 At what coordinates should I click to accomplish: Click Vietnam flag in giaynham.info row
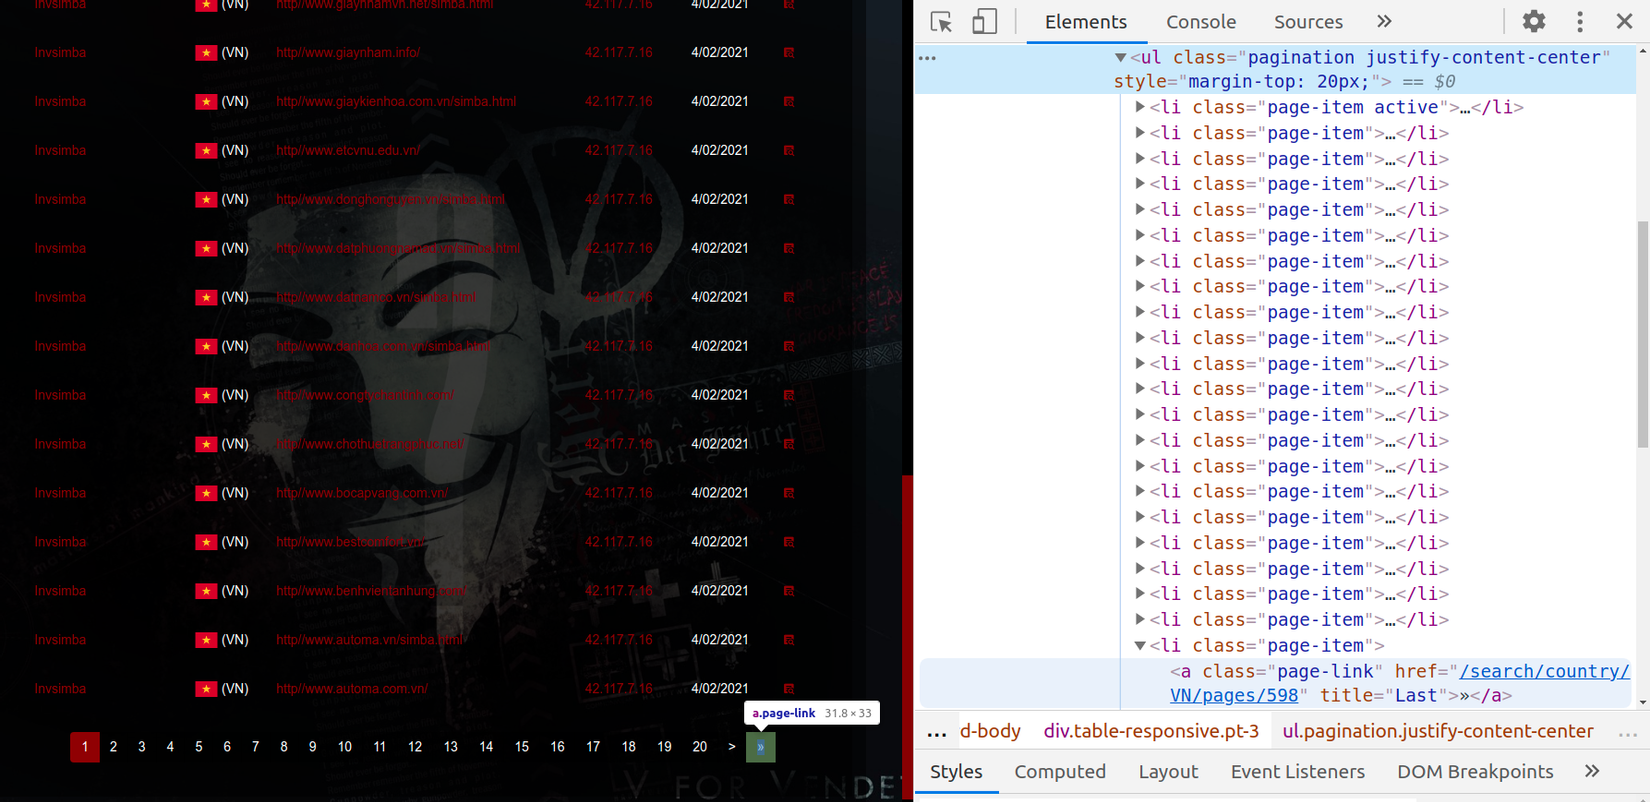click(206, 53)
